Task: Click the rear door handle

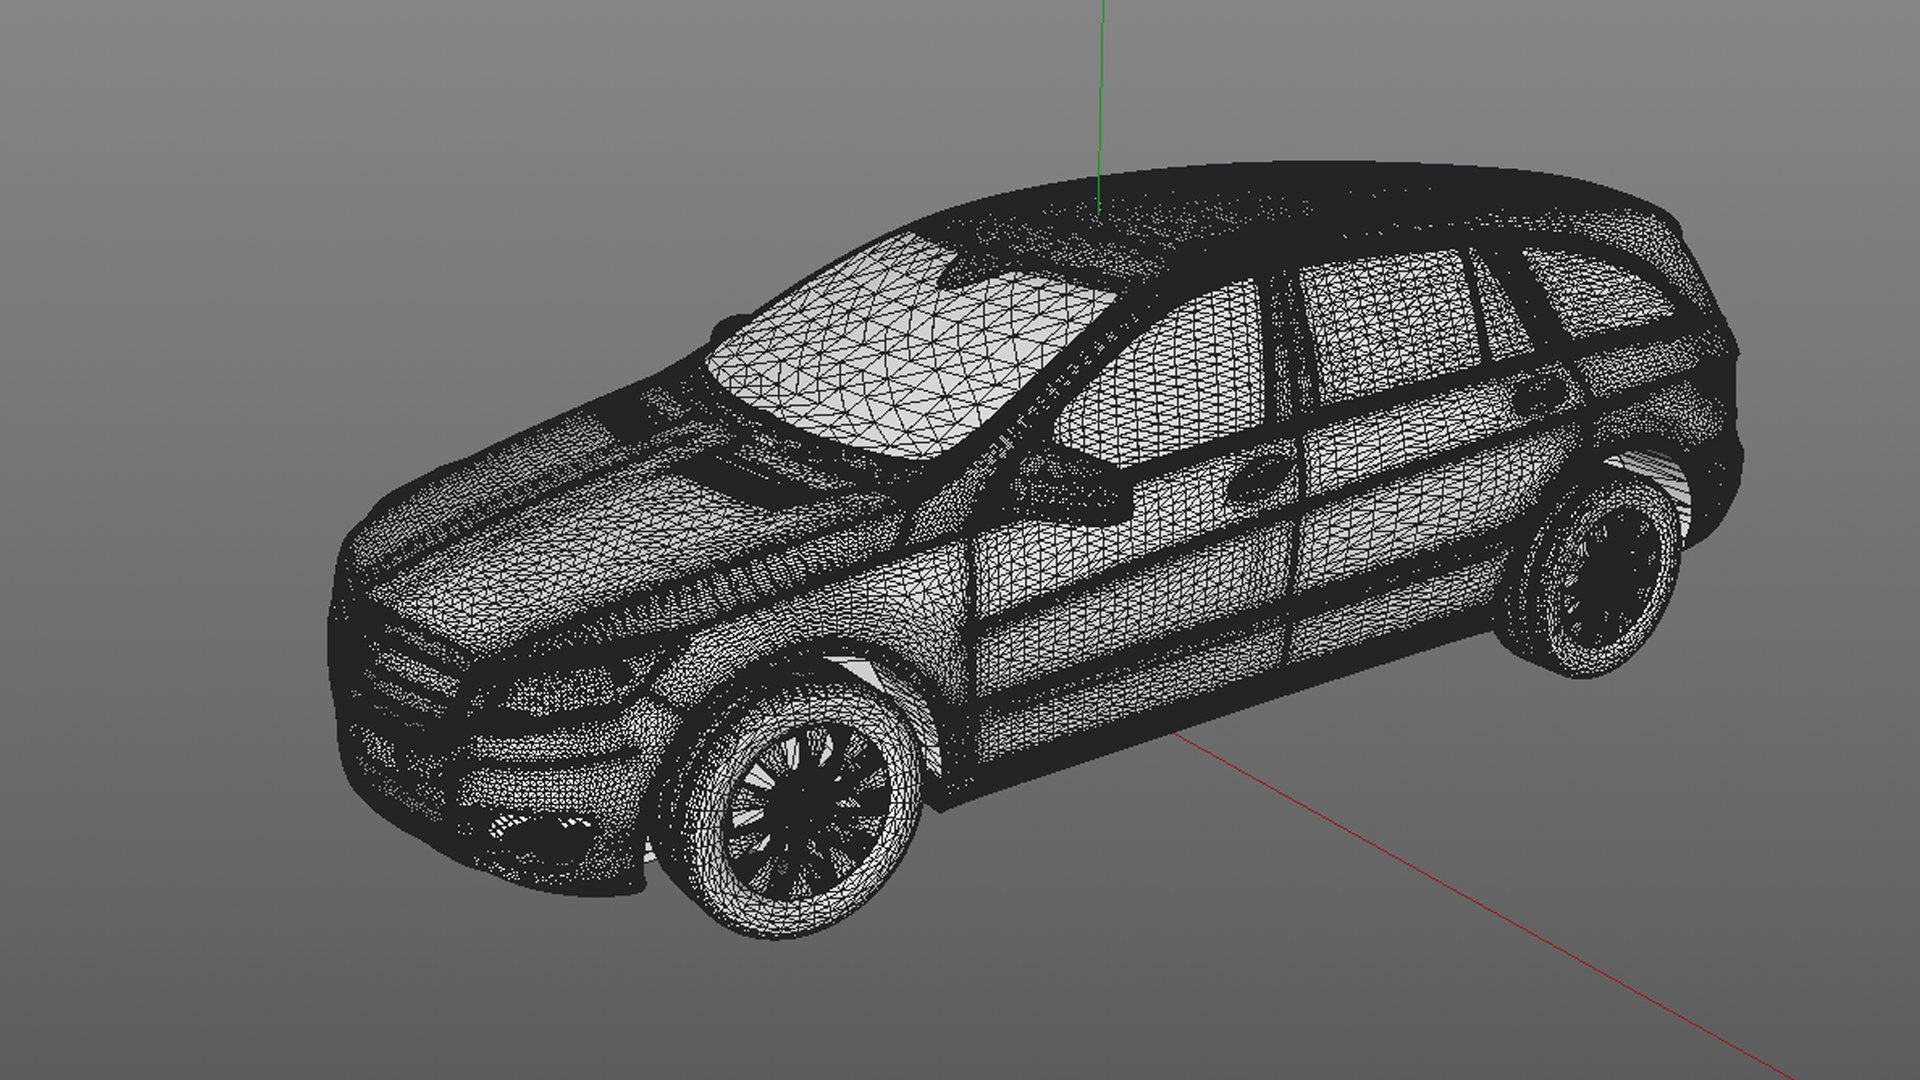Action: [1541, 393]
